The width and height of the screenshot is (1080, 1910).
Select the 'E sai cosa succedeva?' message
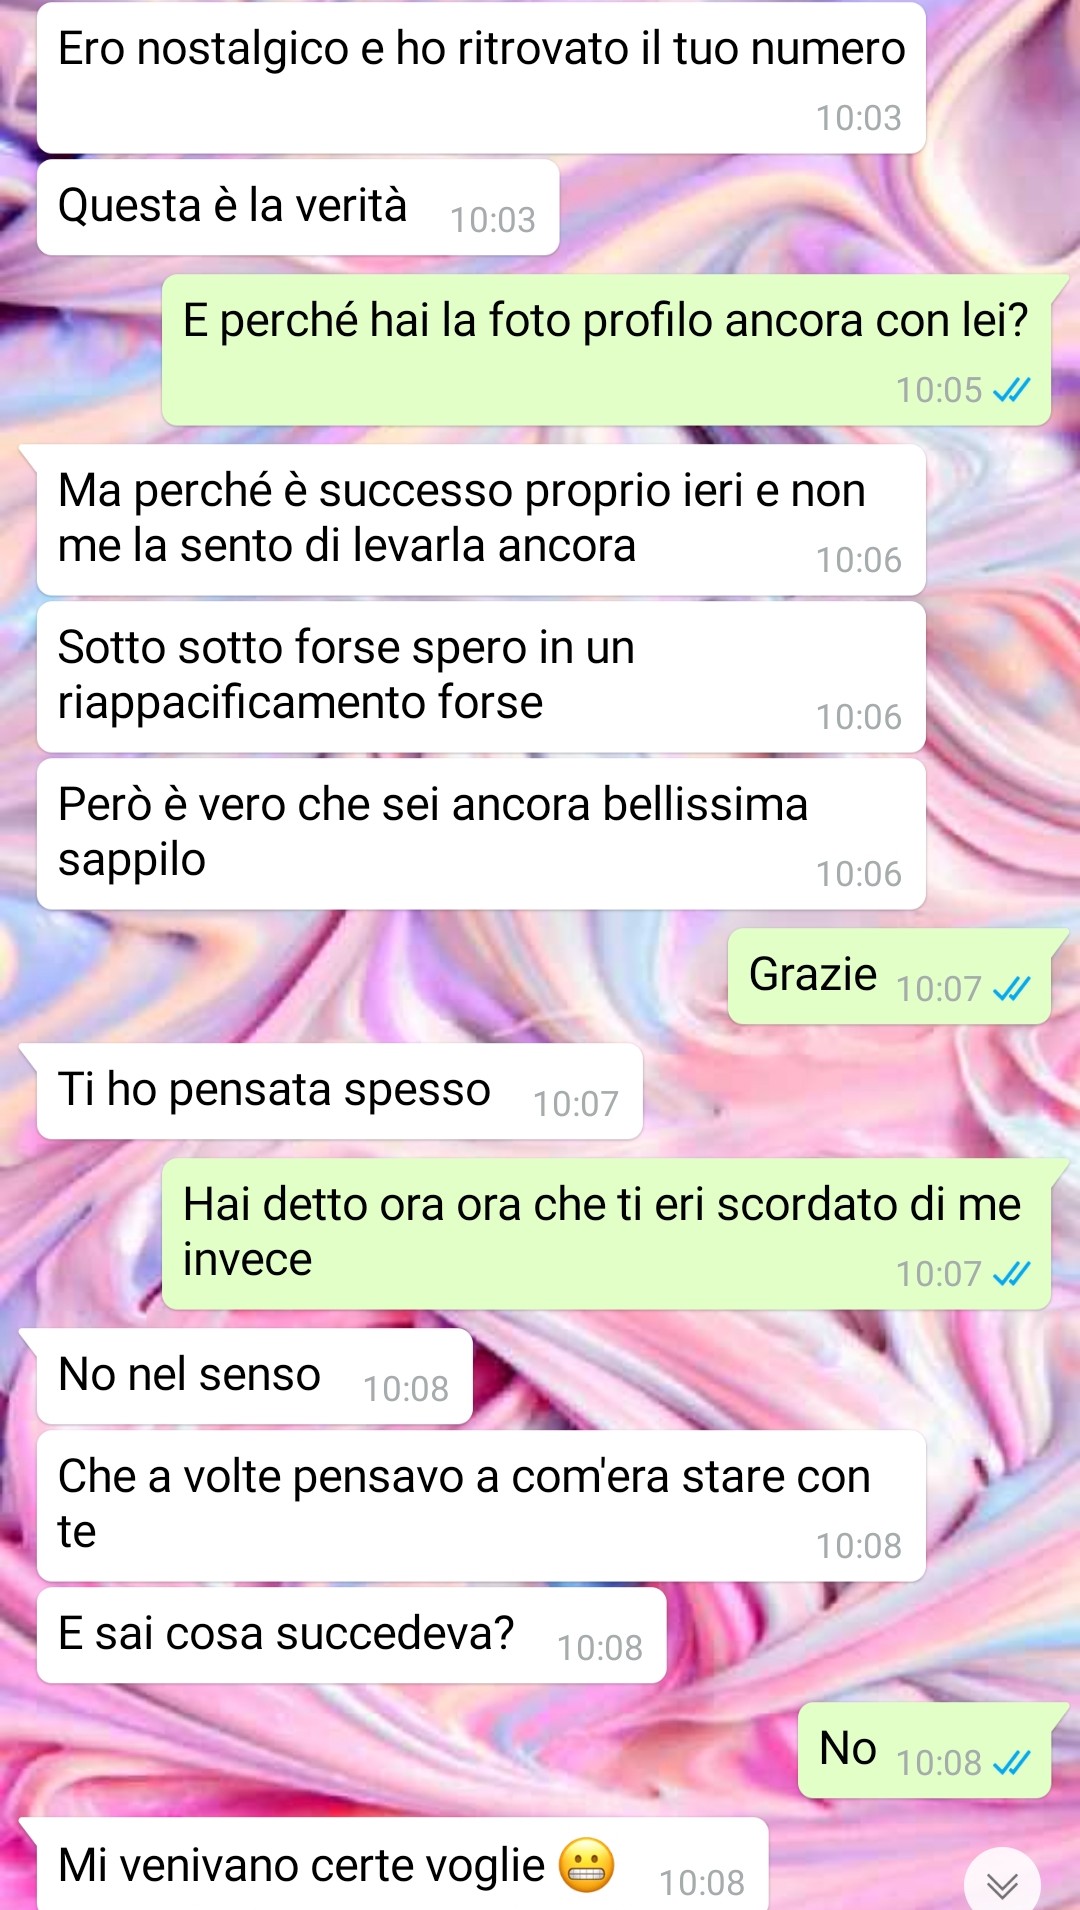[x=352, y=1635]
